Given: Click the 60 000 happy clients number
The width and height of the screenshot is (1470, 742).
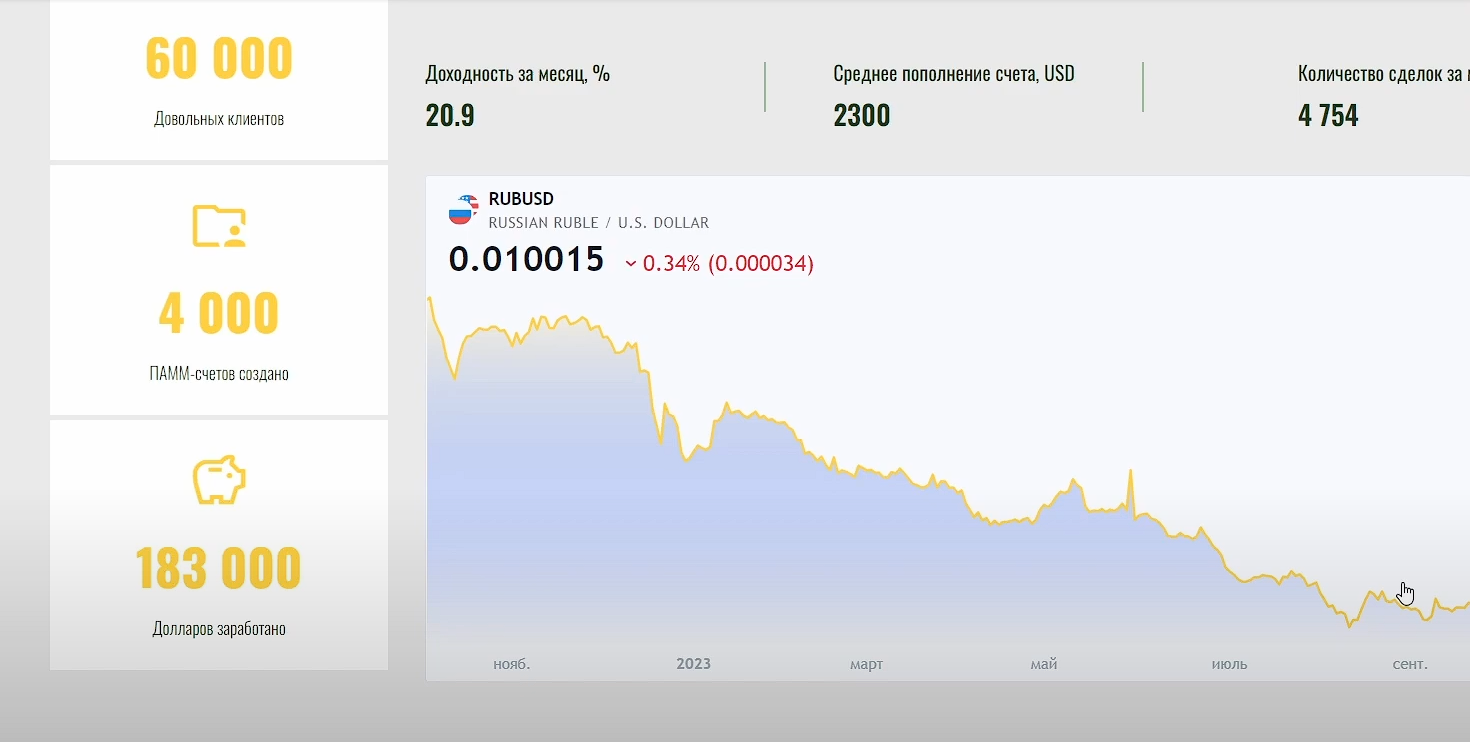Looking at the screenshot, I should (219, 59).
